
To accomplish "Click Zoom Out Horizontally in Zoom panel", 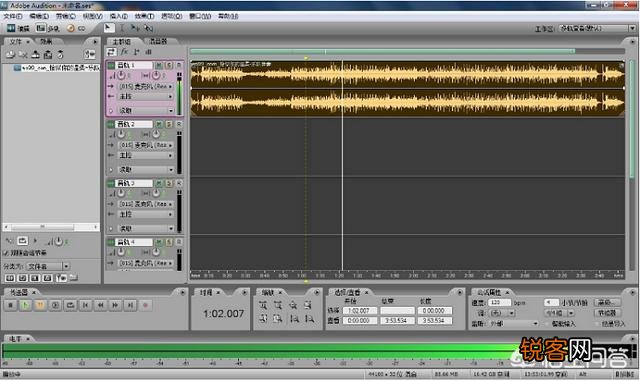I will (278, 305).
